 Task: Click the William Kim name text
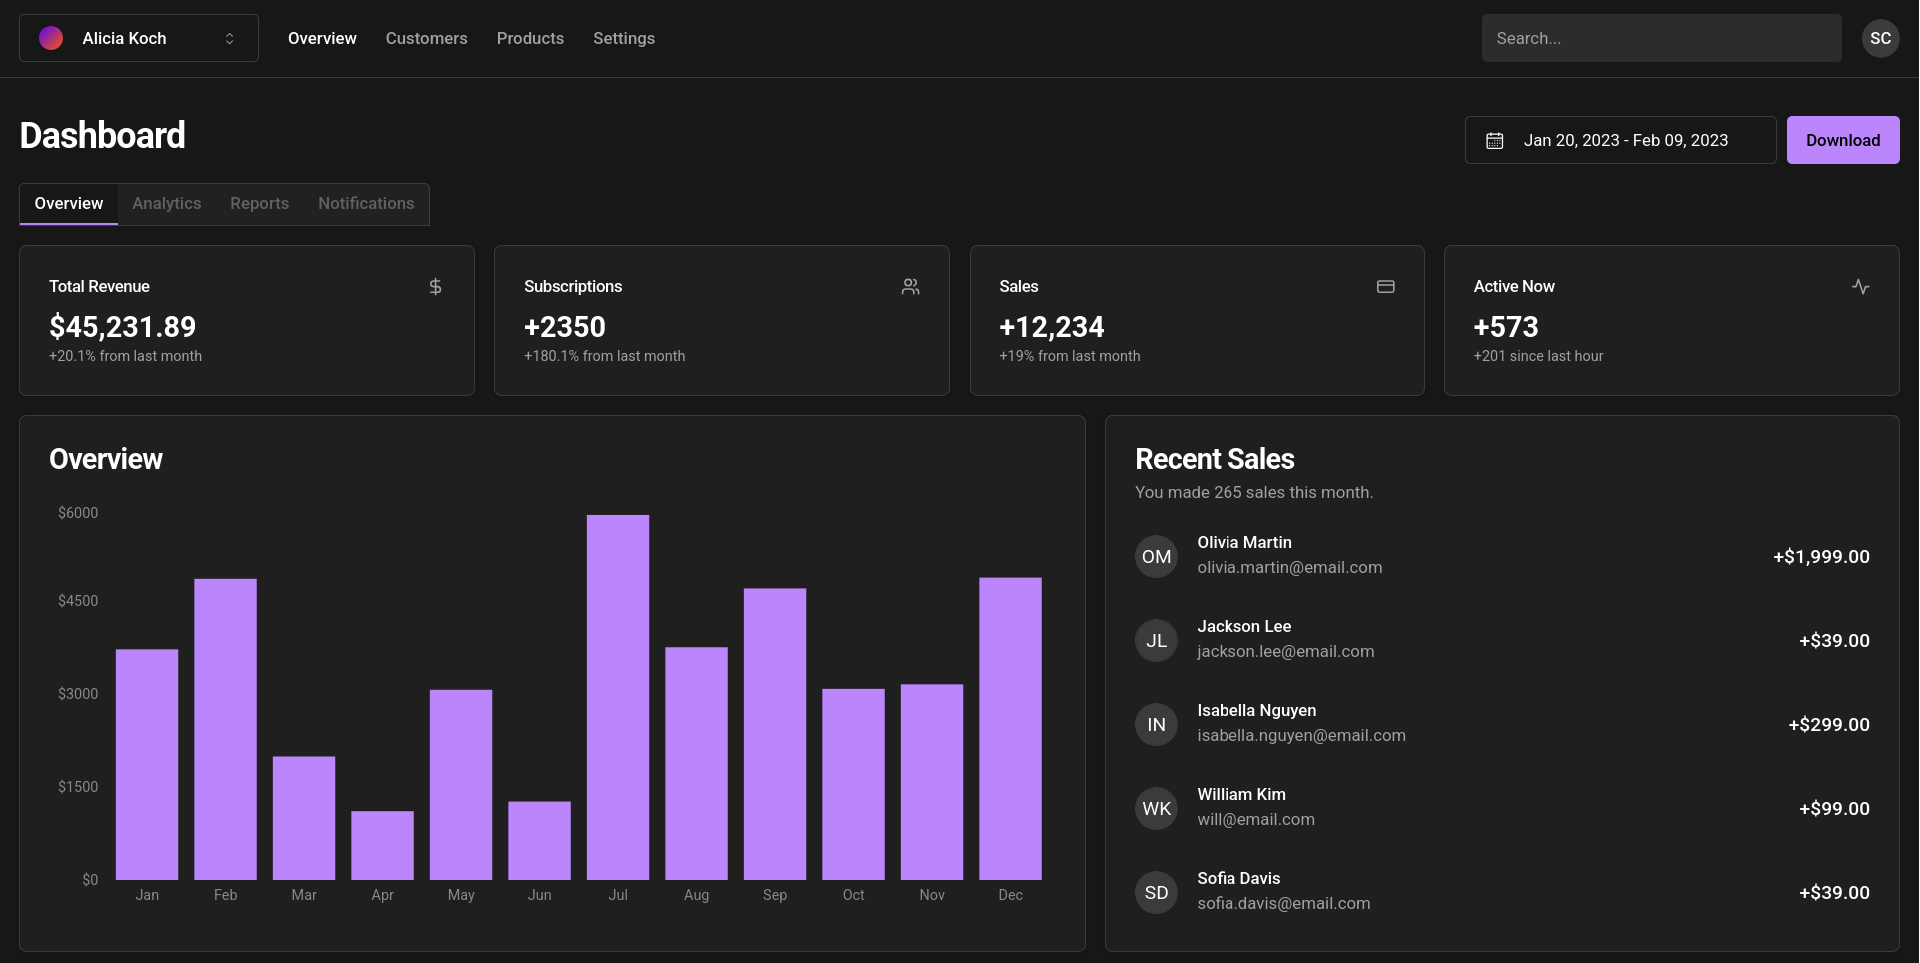click(x=1241, y=794)
